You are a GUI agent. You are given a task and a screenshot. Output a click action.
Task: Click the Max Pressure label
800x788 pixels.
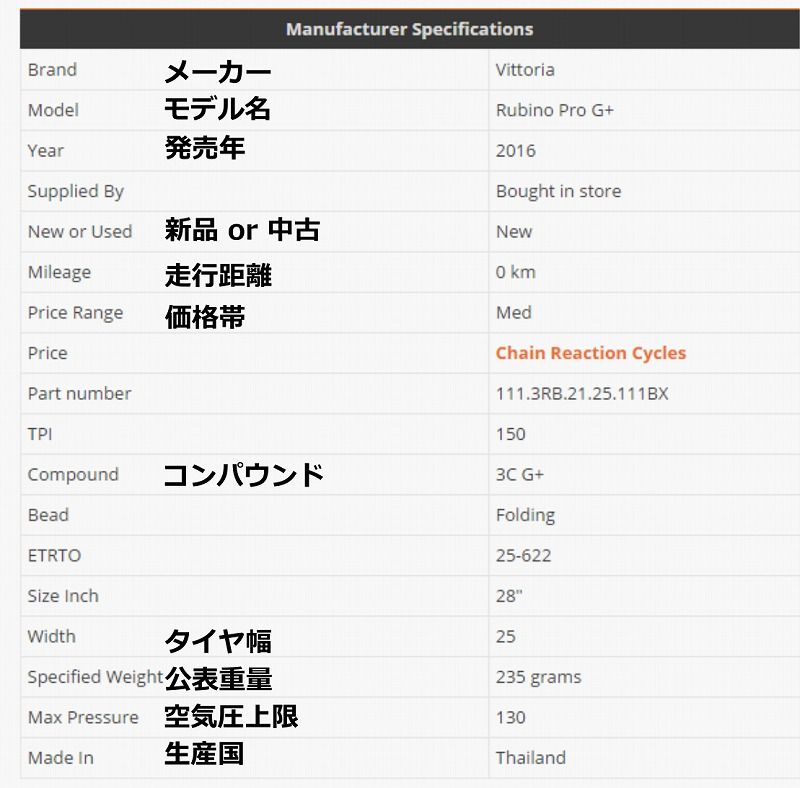coord(83,718)
